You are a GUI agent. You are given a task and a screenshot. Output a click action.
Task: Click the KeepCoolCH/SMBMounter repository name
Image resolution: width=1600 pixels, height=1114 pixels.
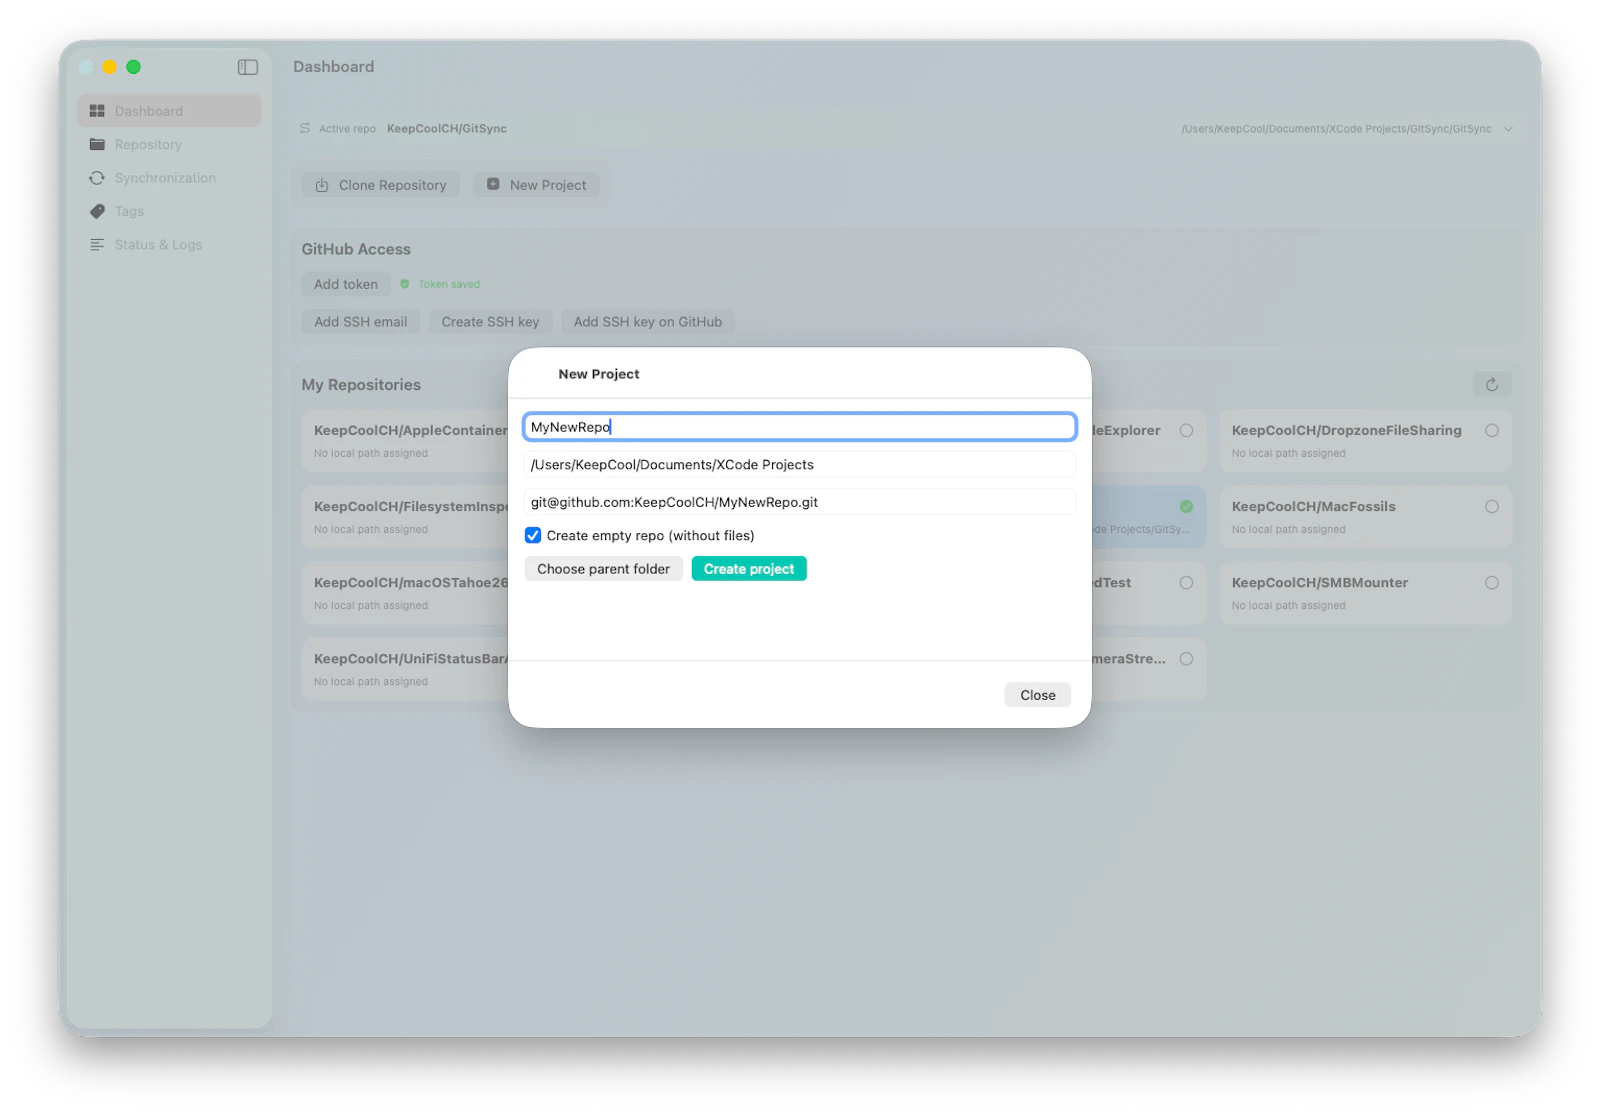[x=1319, y=583]
